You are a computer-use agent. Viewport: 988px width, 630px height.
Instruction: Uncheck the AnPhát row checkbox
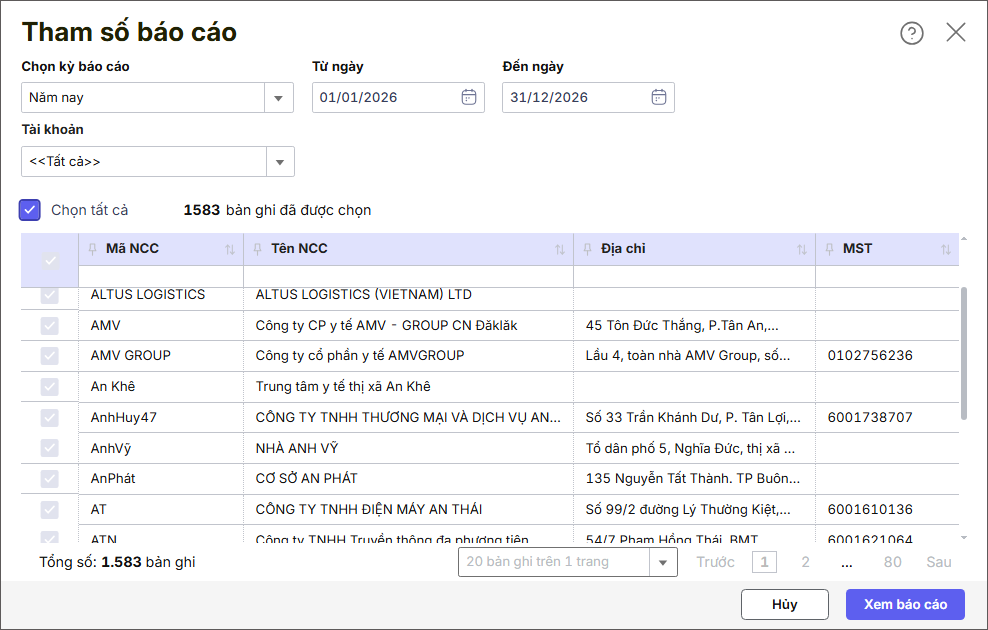50,479
